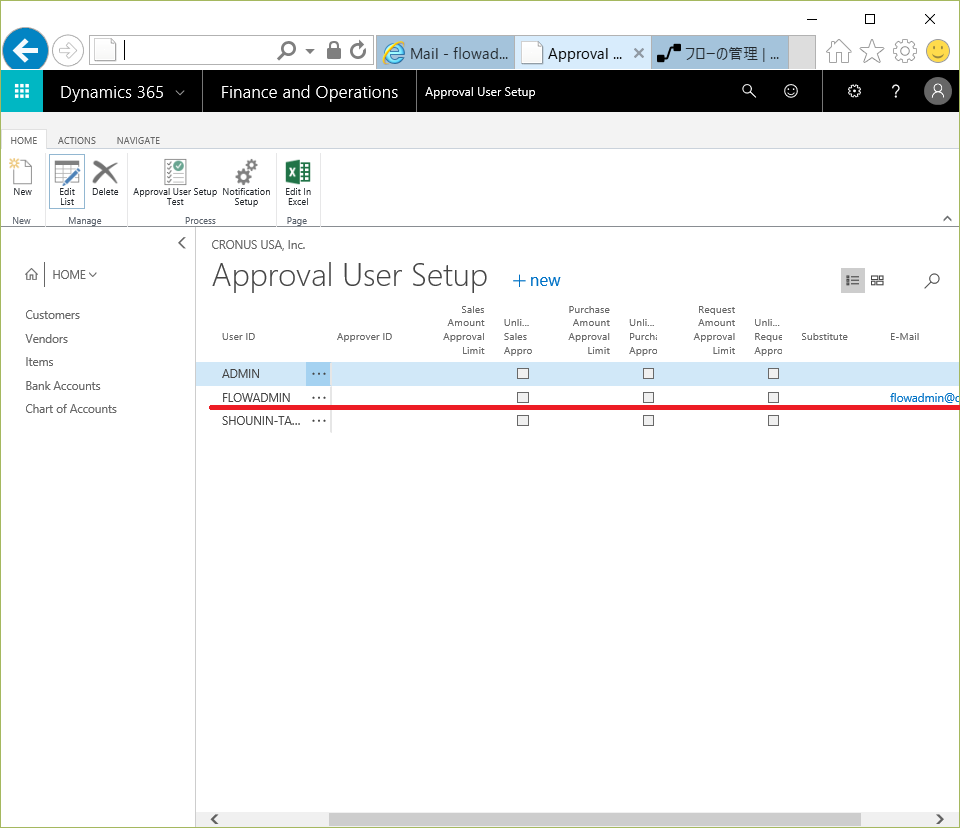Click the Delete ribbon button
Screen dimensions: 960x828
[x=105, y=178]
